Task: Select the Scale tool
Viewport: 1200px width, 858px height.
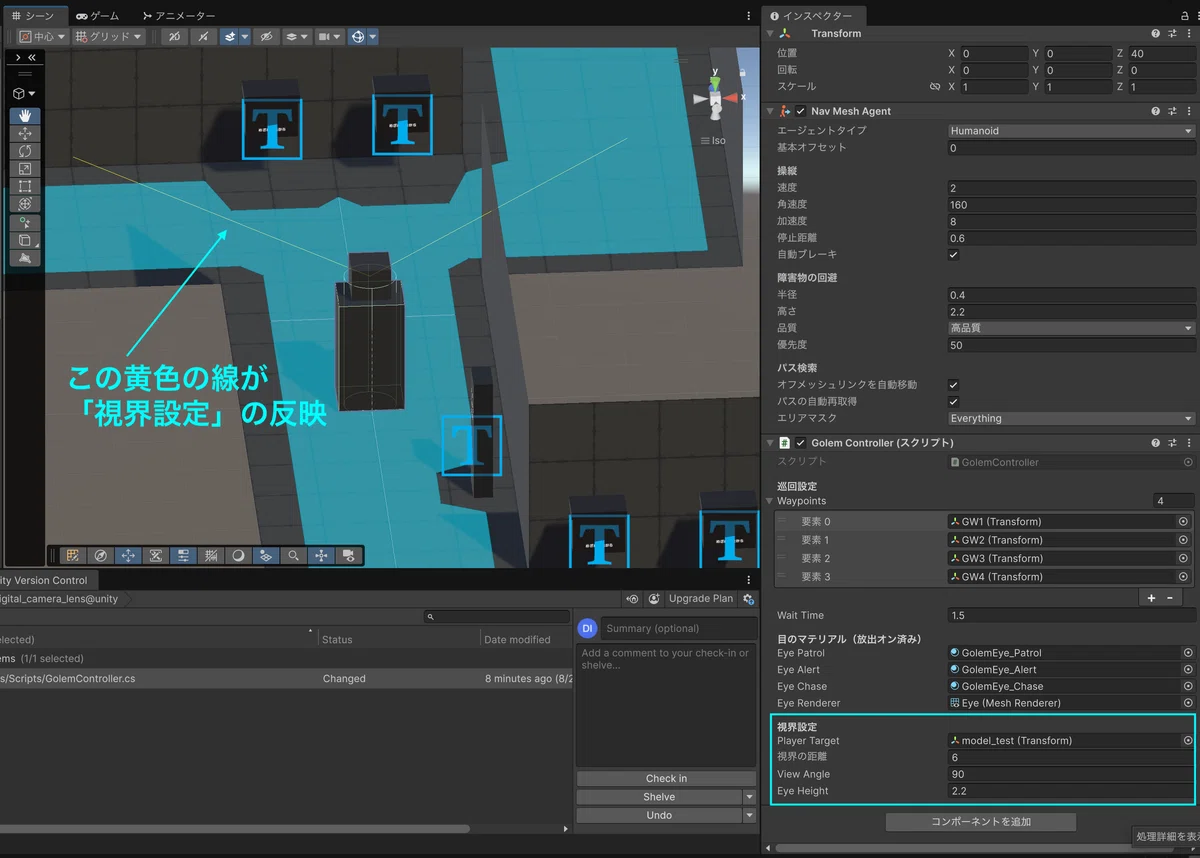Action: click(x=25, y=169)
